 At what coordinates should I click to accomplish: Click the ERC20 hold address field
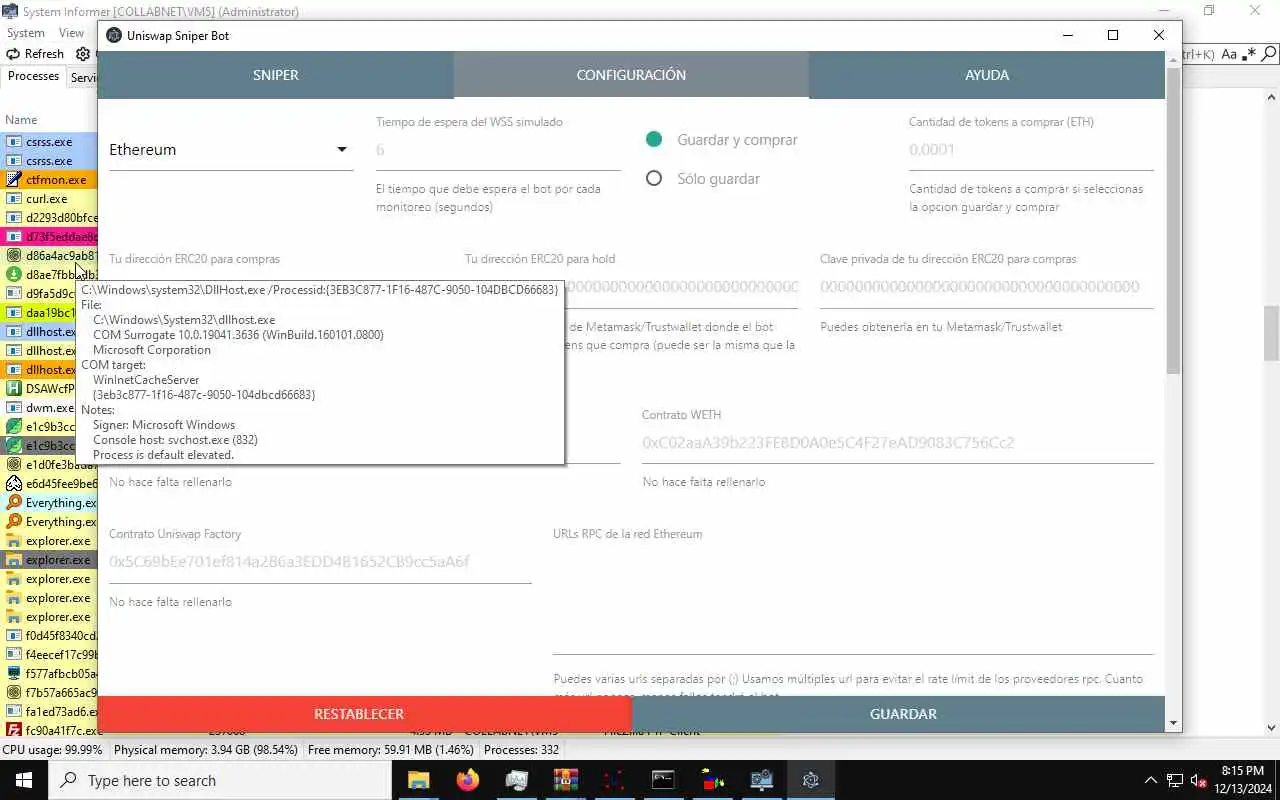(681, 287)
